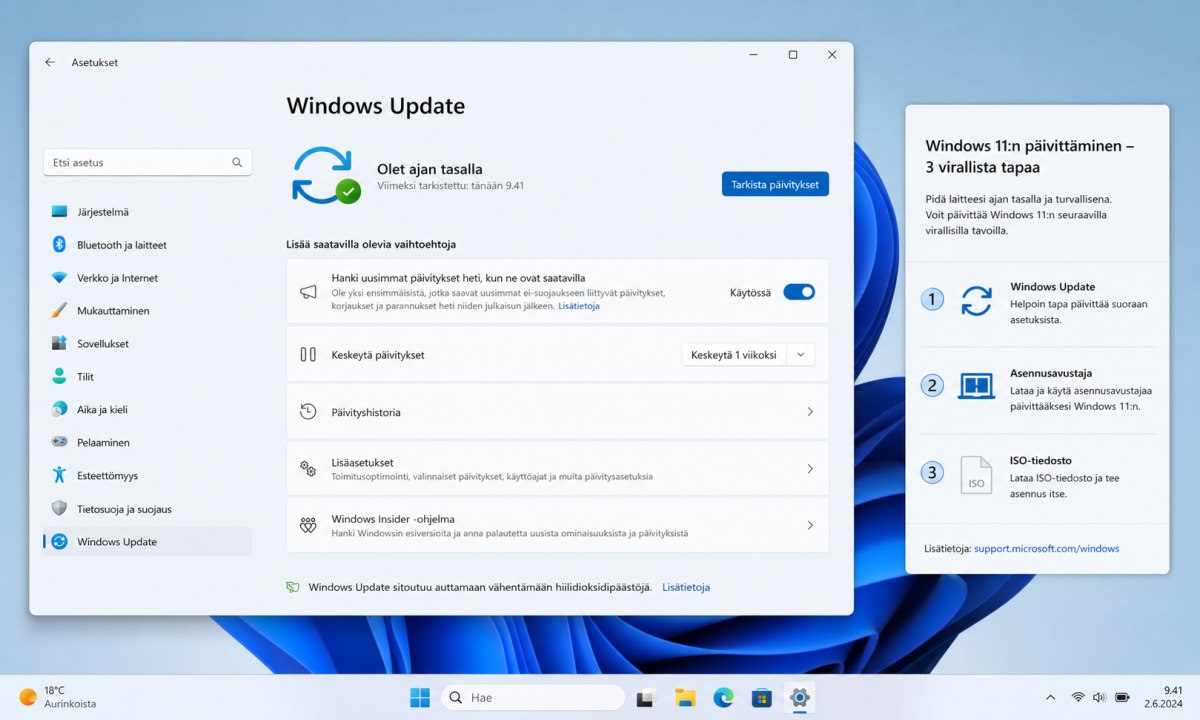Click the Wi-Fi icon beside Verkko ja Internet

point(59,278)
